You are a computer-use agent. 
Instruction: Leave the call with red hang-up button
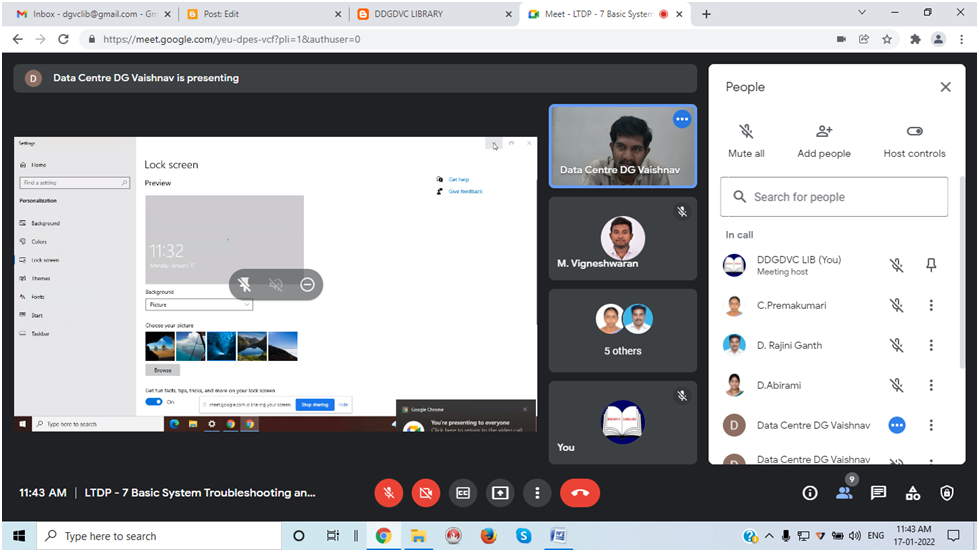click(x=580, y=493)
